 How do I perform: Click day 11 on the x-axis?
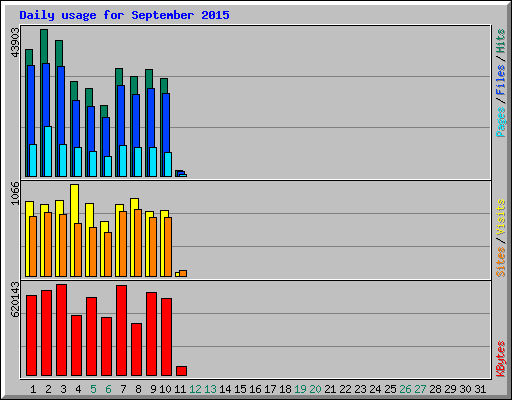pyautogui.click(x=180, y=389)
